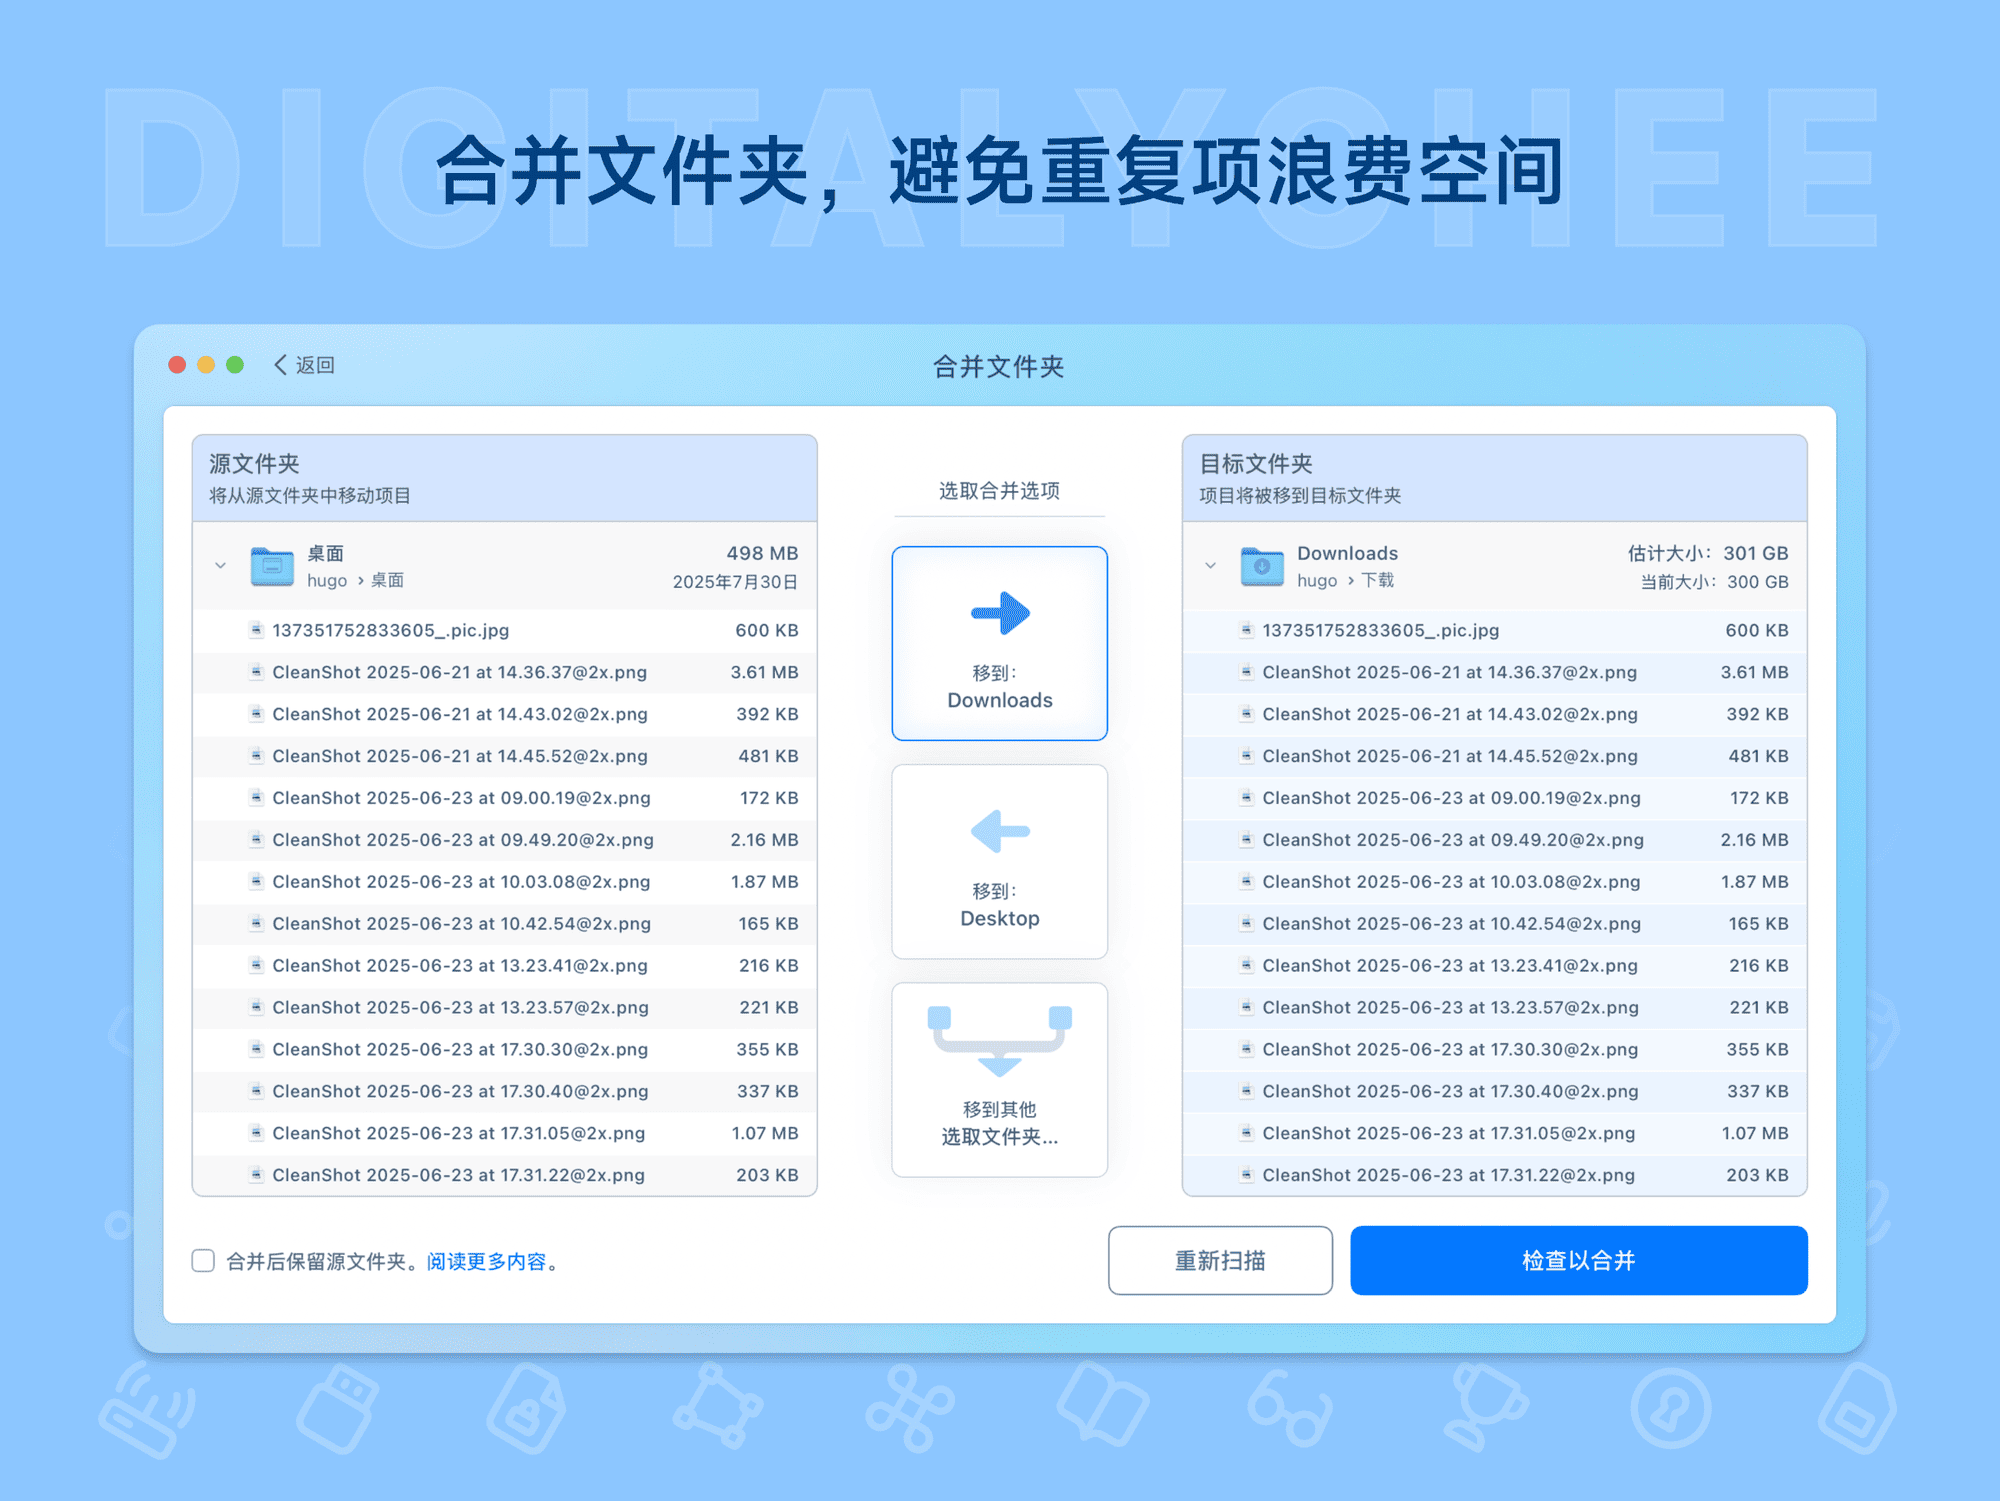Image resolution: width=2000 pixels, height=1501 pixels.
Task: Click the file icon for CleanShot 2025-06-21 at 14.36.37@2x.png
Action: tap(255, 672)
